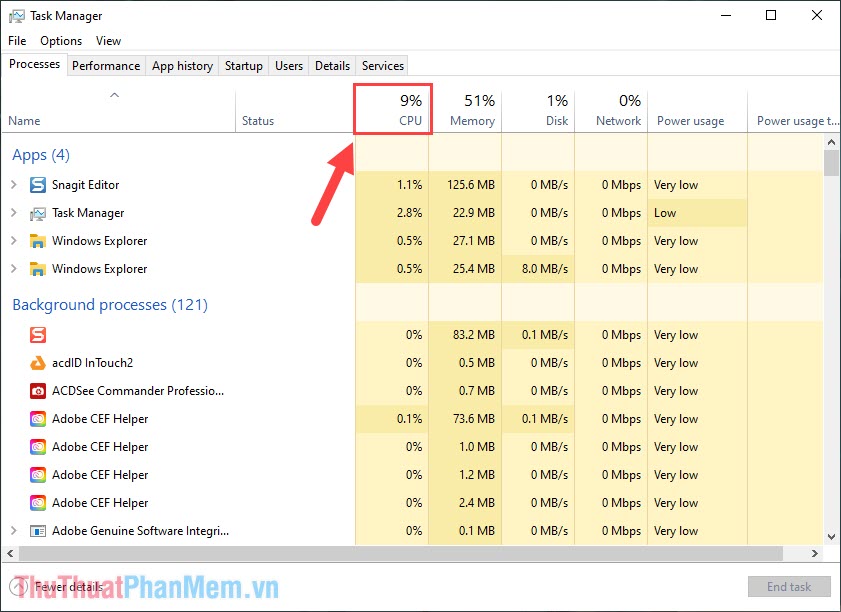Click horizontal scrollbar right arrow
Viewport: 841px width, 612px height.
[815, 553]
